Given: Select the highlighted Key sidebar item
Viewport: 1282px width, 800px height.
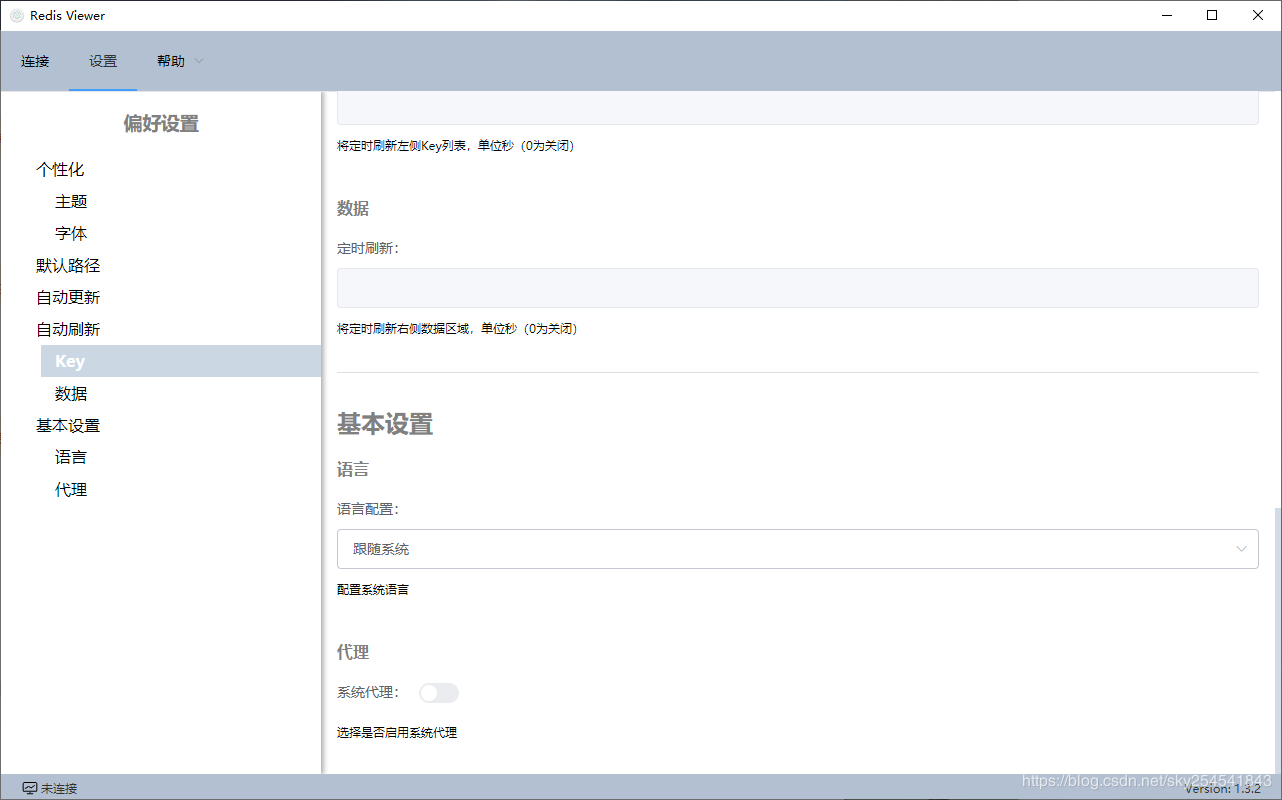Looking at the screenshot, I should click(x=181, y=361).
